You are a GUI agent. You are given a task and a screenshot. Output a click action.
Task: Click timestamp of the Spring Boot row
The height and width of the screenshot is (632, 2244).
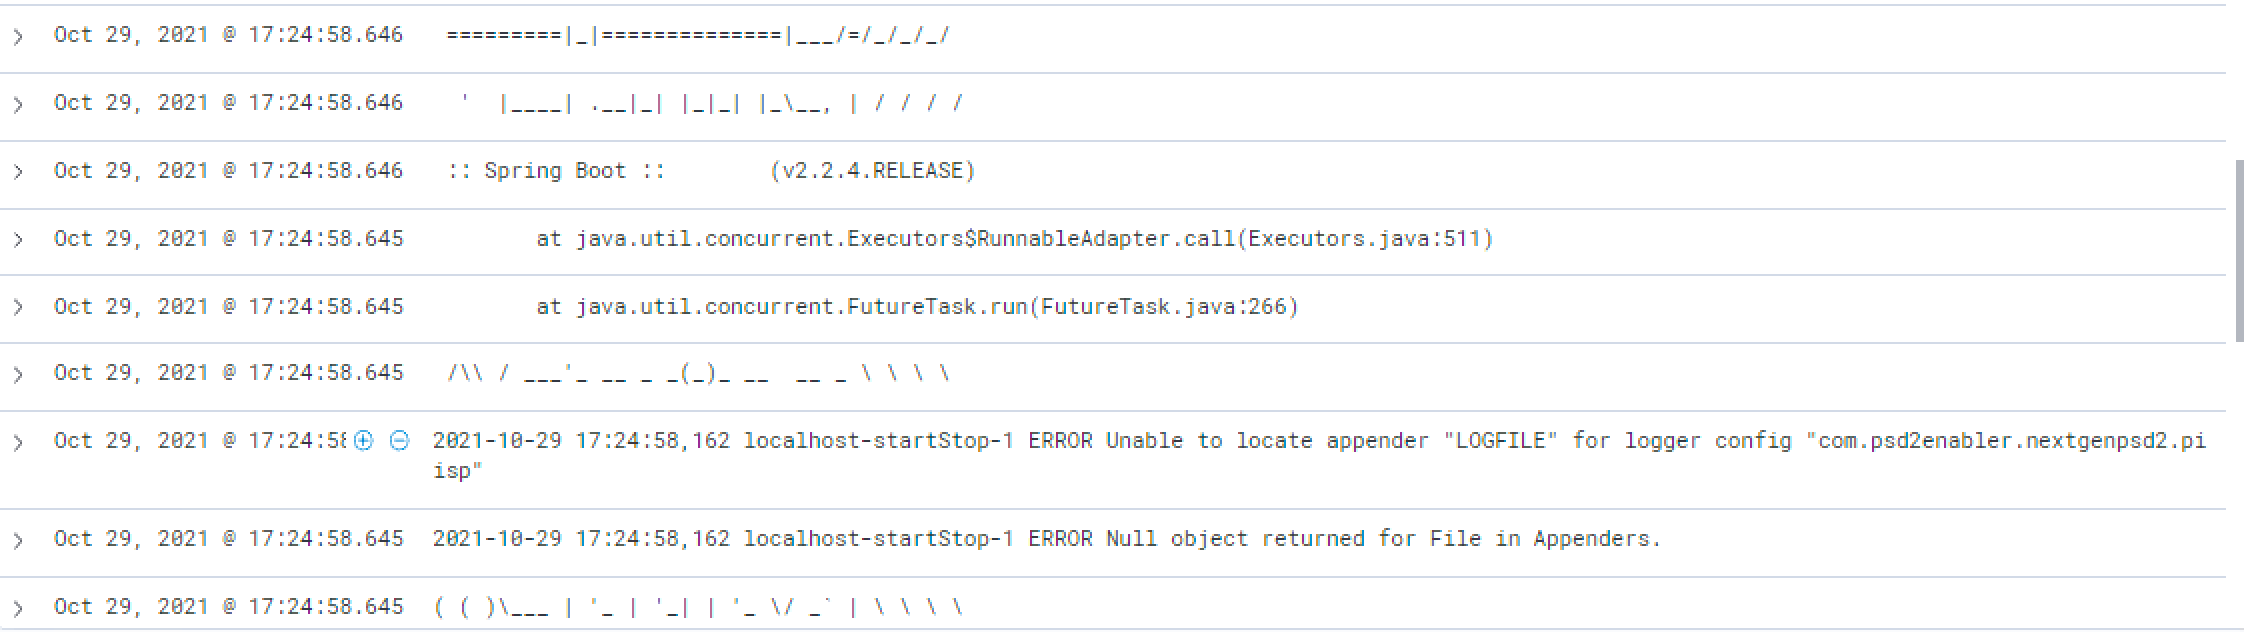[228, 171]
